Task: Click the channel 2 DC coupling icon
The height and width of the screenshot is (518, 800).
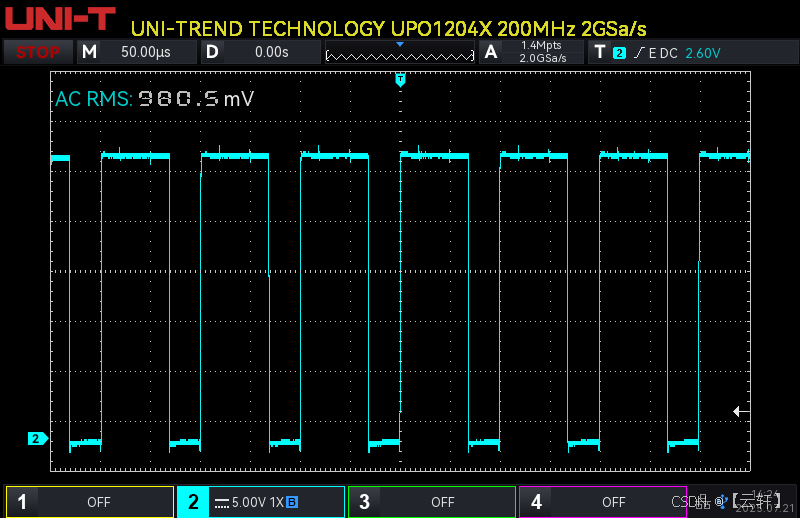Action: click(x=221, y=503)
